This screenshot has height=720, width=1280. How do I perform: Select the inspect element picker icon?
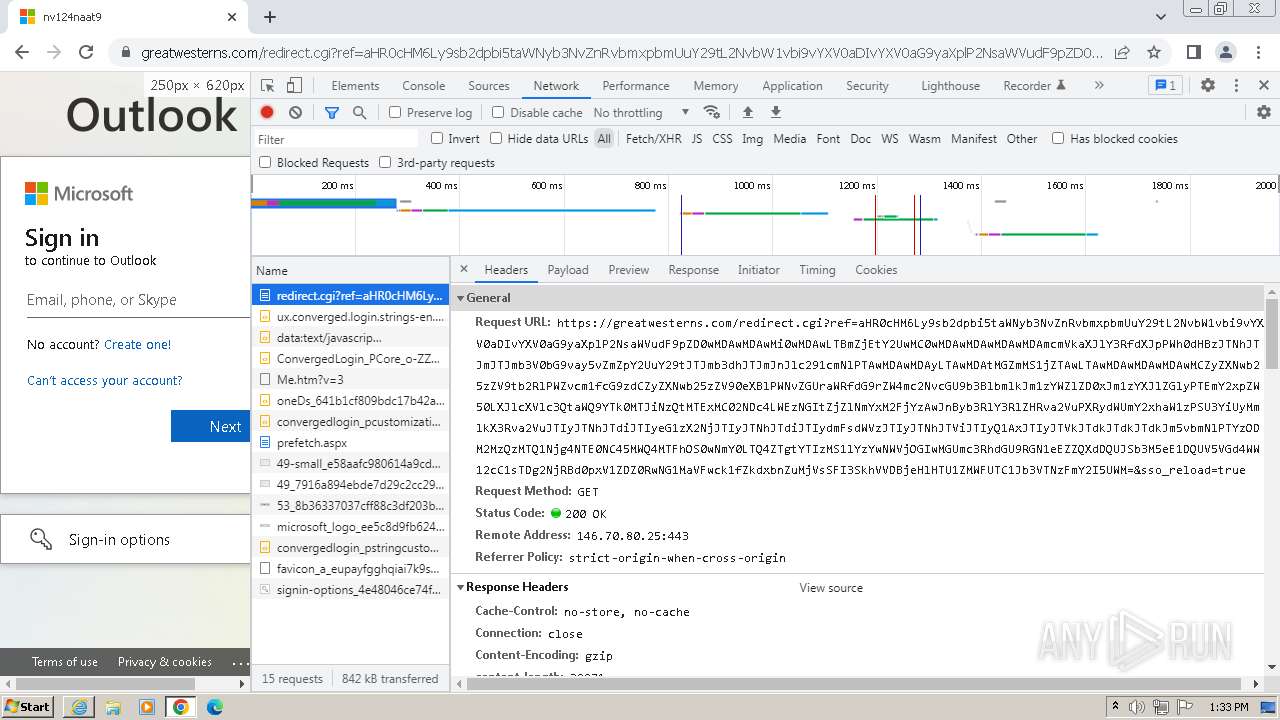click(x=267, y=86)
